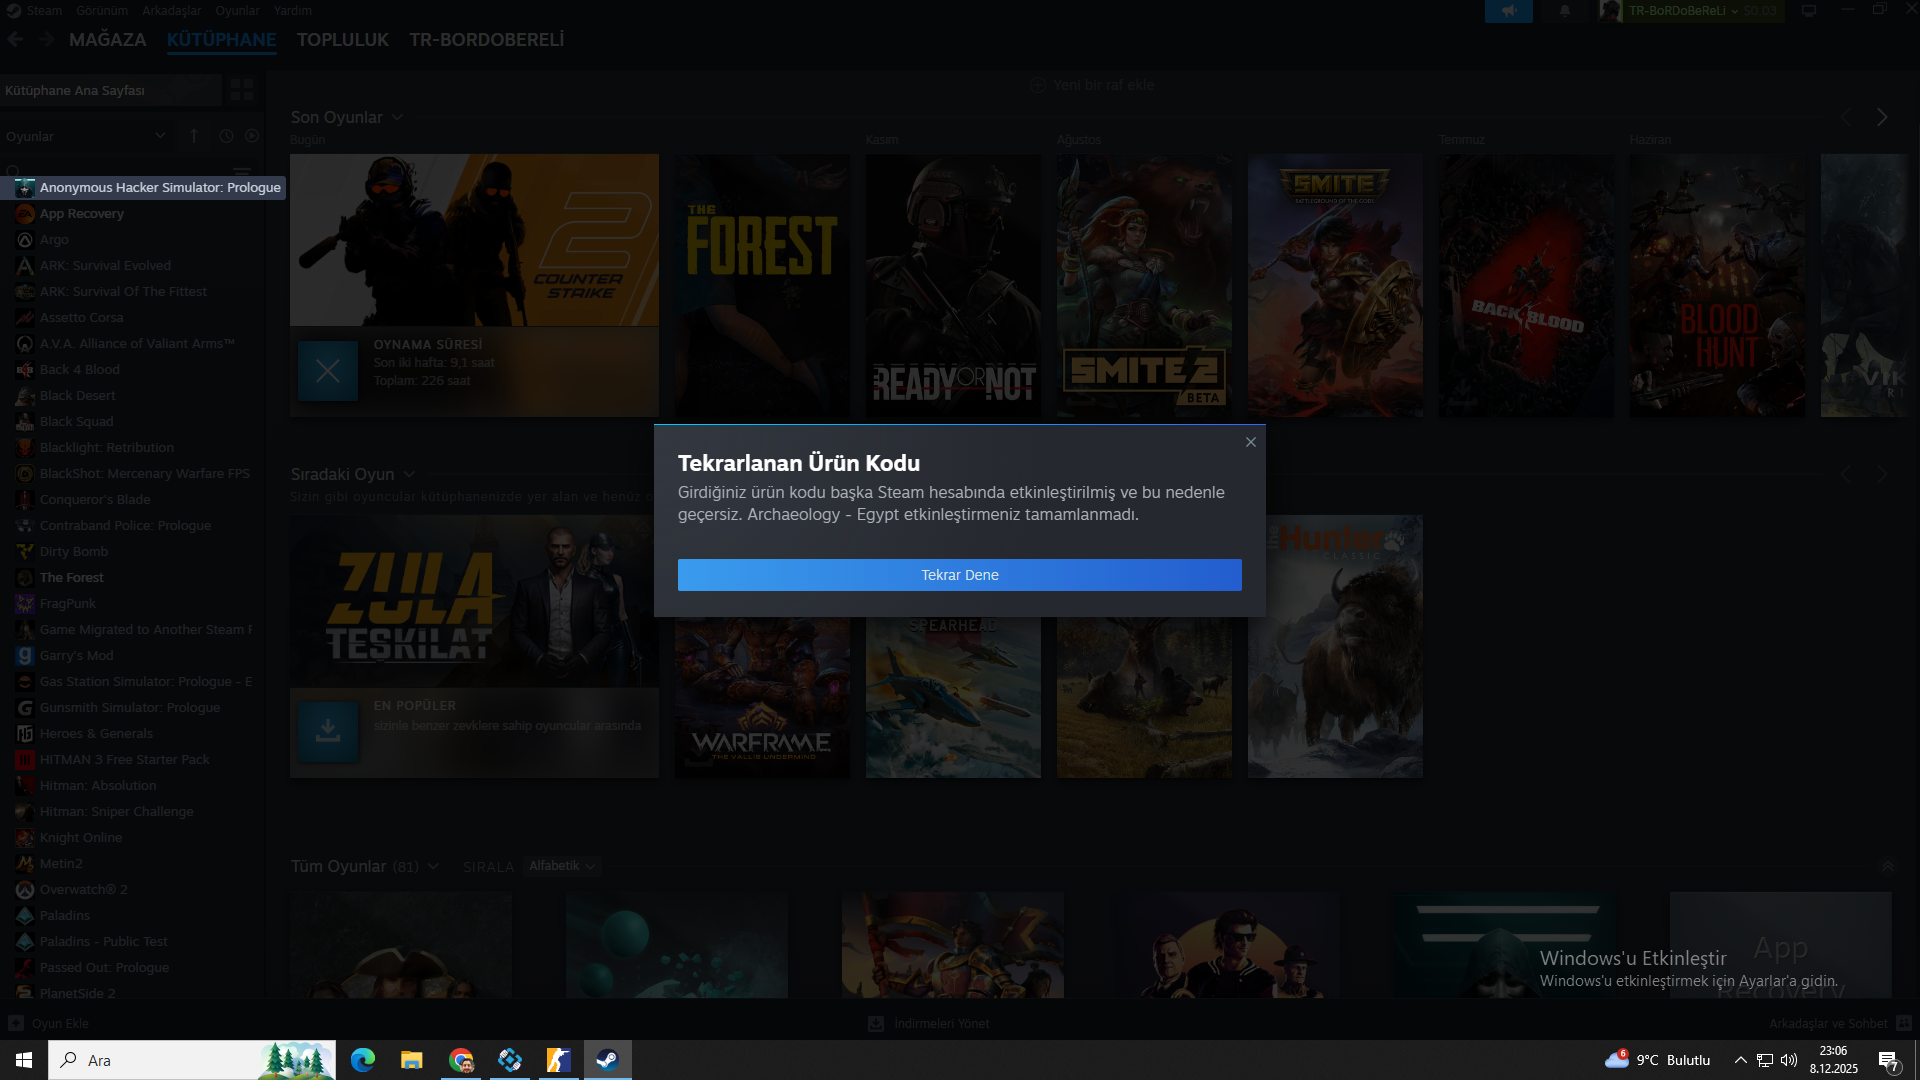This screenshot has height=1080, width=1920.
Task: Open the Blood Hunt cover
Action: point(1717,285)
